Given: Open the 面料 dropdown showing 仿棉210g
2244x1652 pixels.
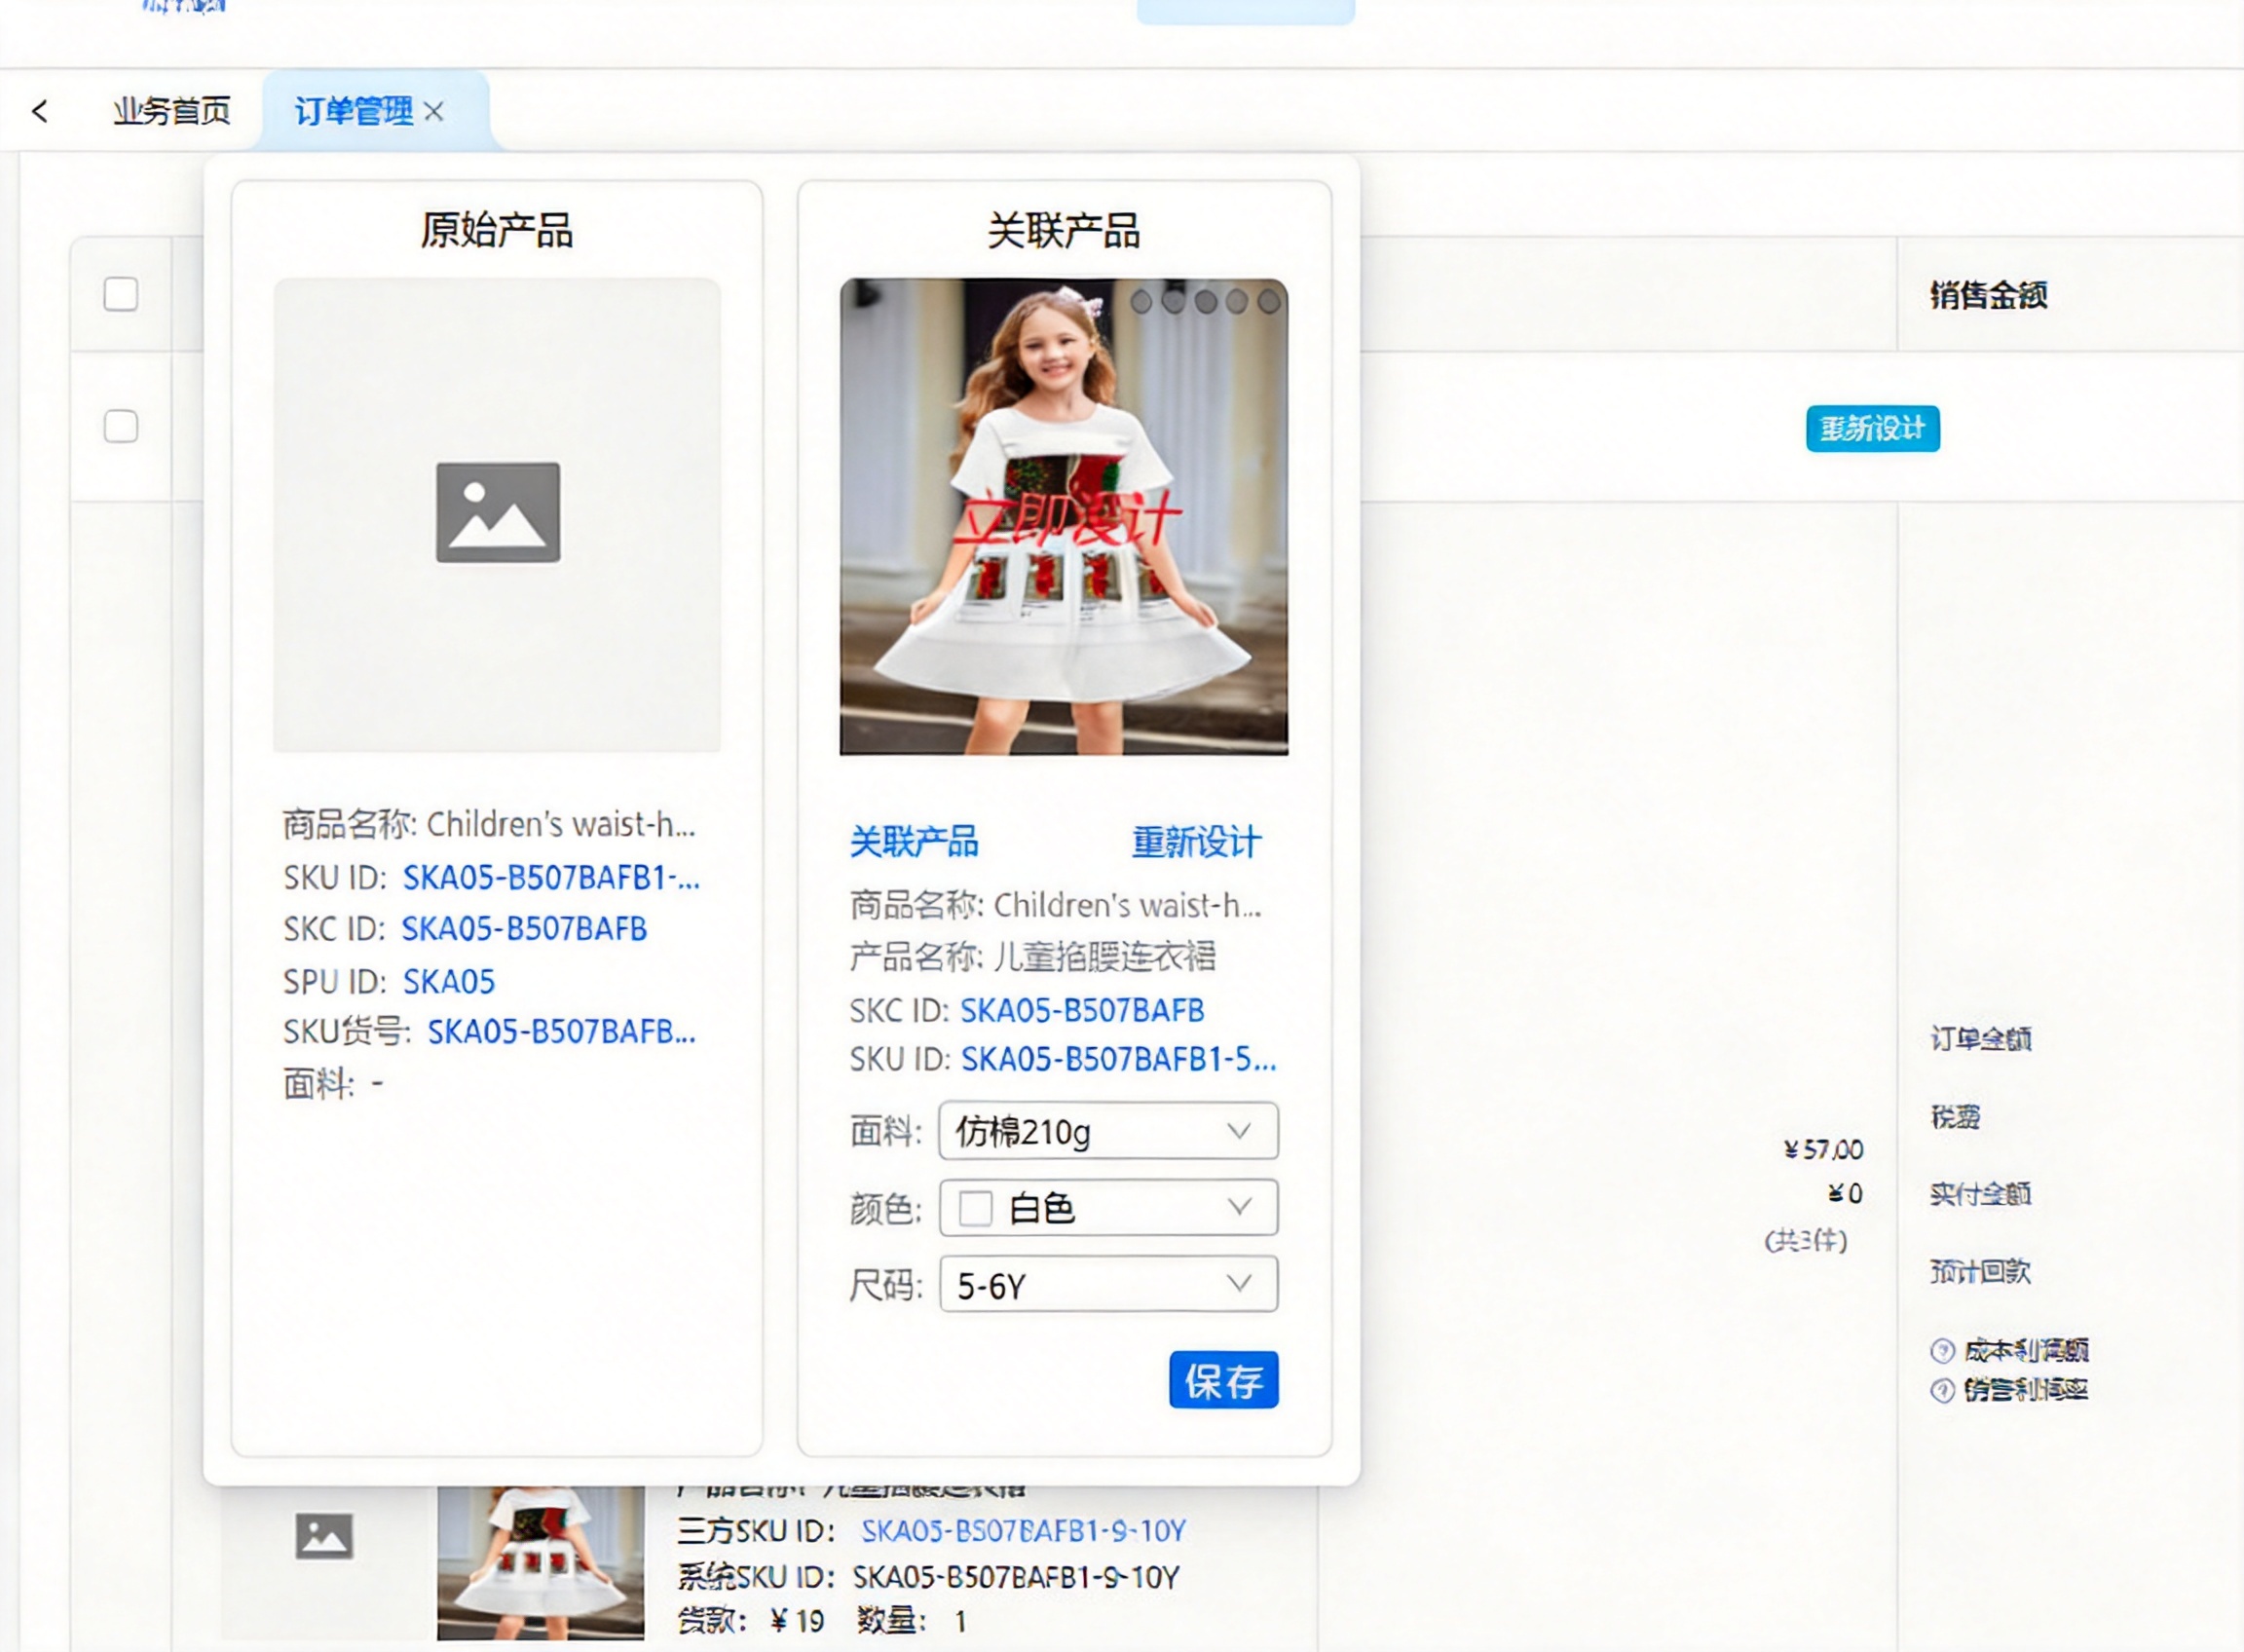Looking at the screenshot, I should pyautogui.click(x=1108, y=1131).
